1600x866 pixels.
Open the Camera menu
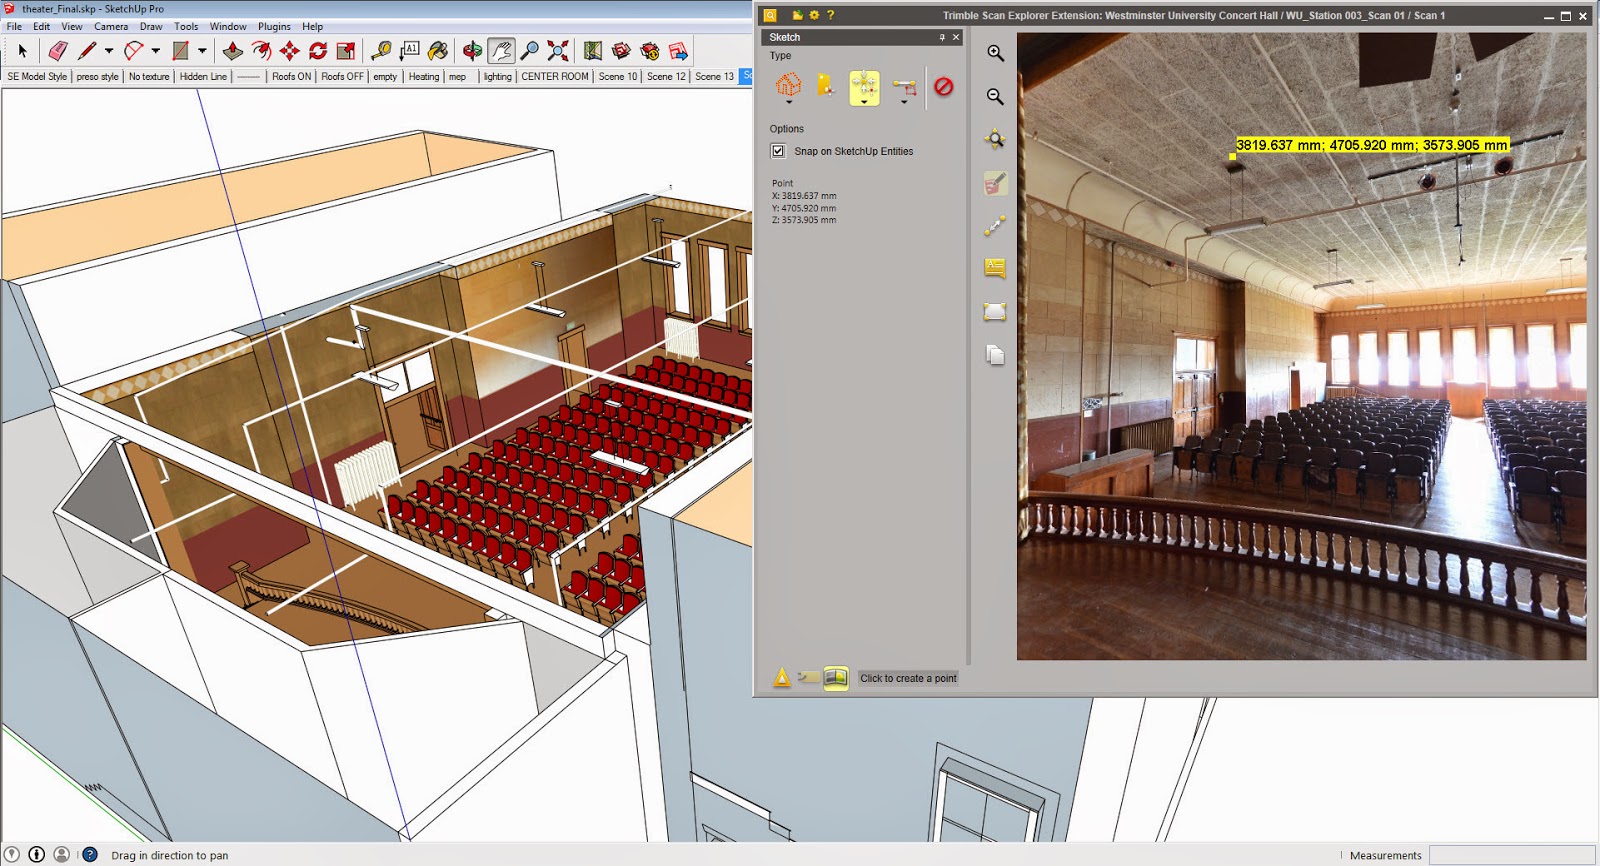pos(111,27)
